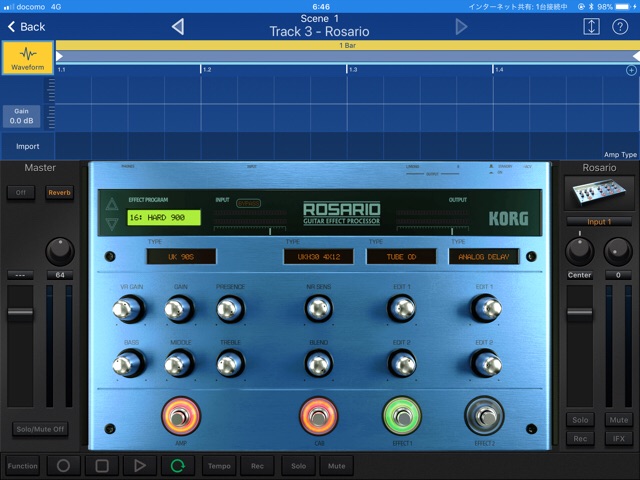Click the TREBLE knob

231,364
